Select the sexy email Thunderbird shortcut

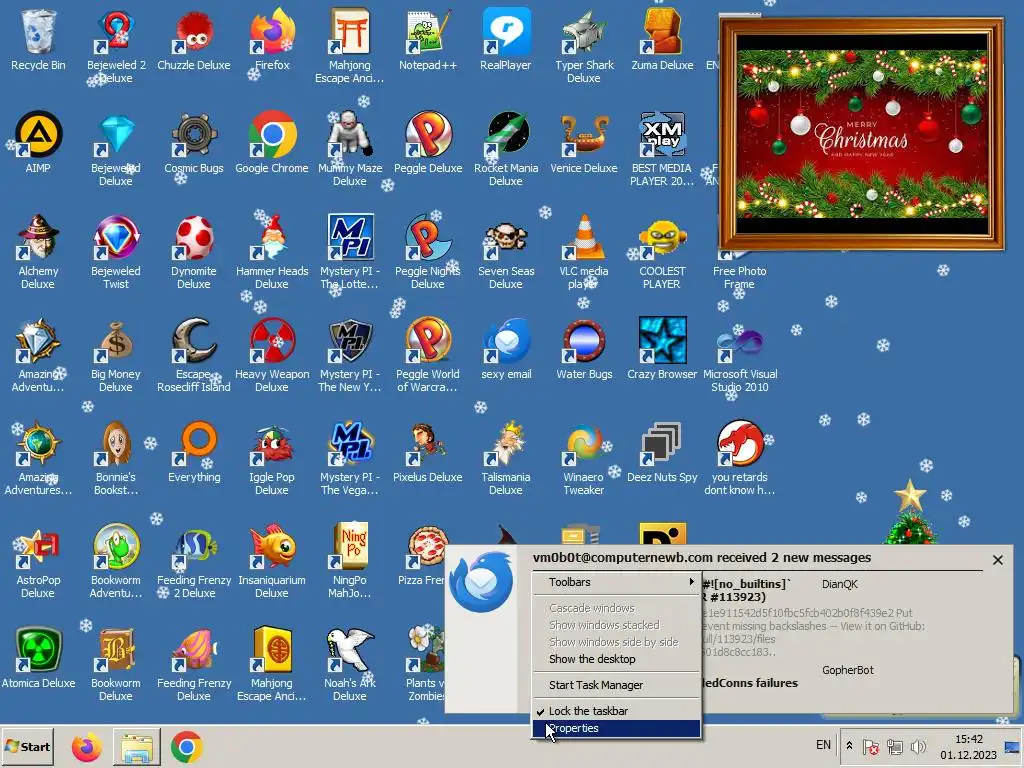click(x=505, y=350)
